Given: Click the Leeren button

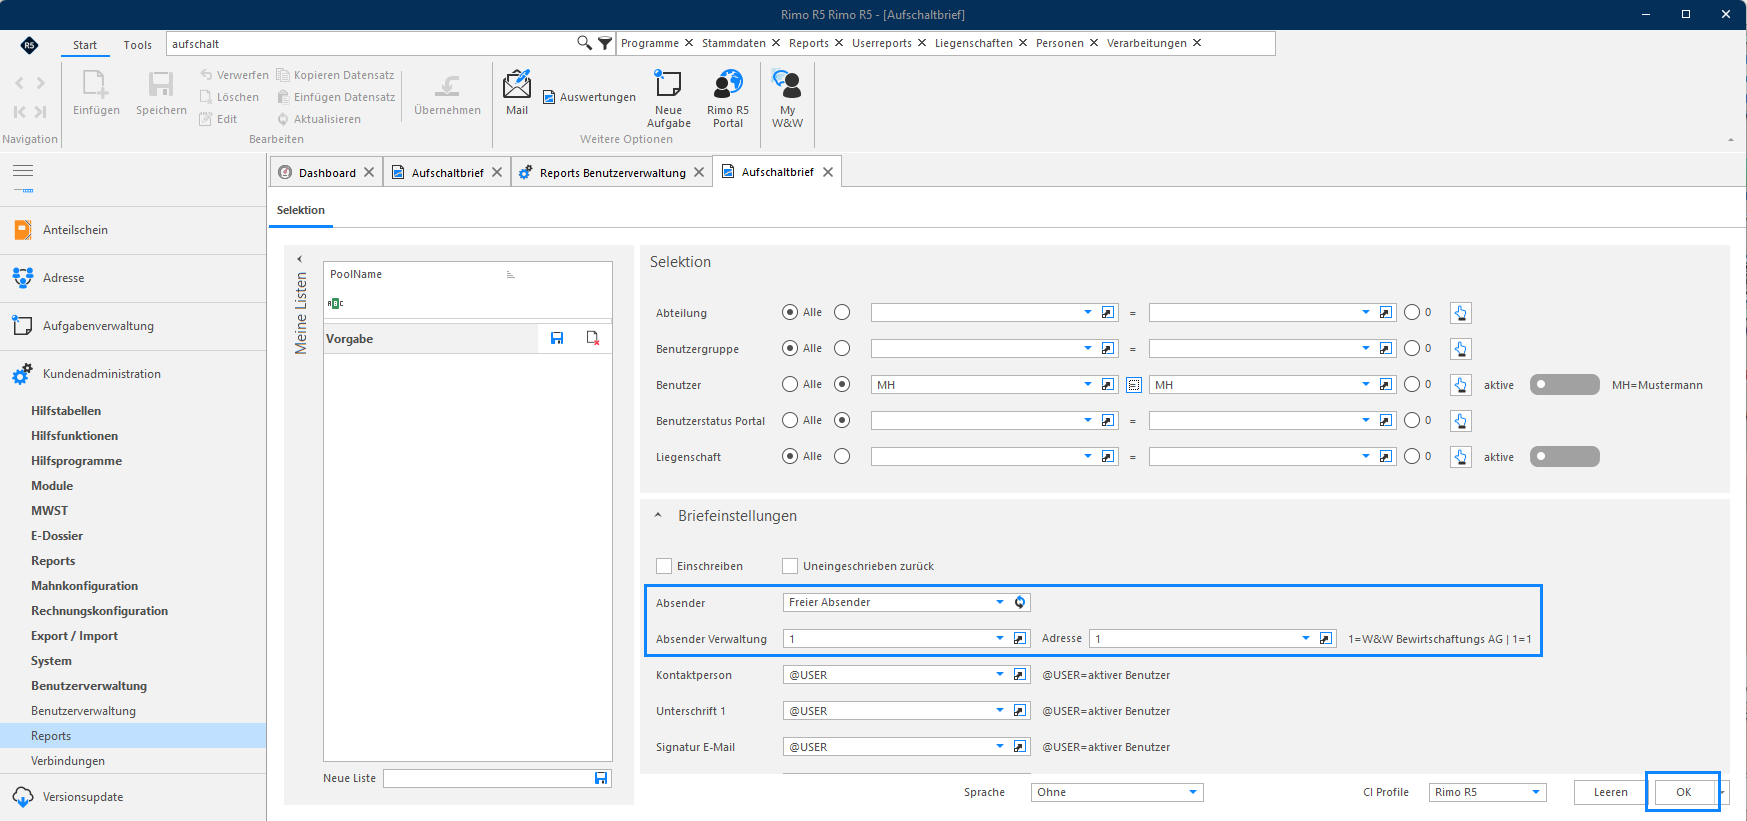Looking at the screenshot, I should click(x=1610, y=792).
